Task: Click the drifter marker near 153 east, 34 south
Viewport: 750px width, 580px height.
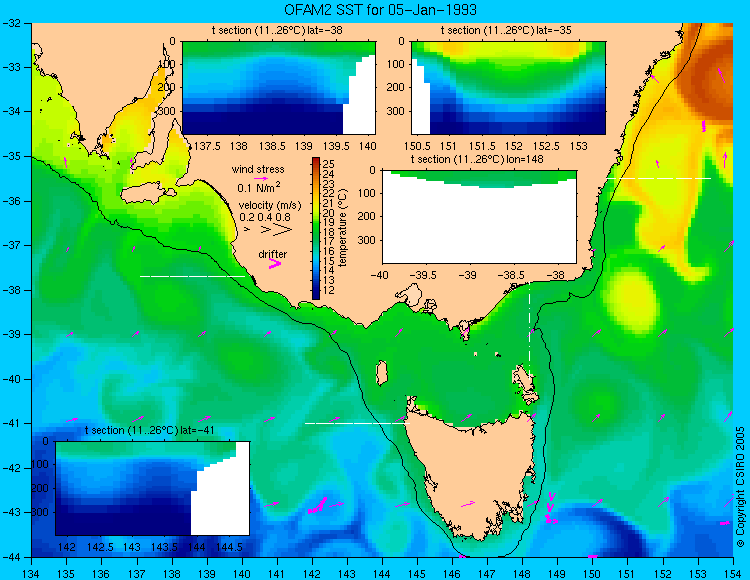Action: click(x=704, y=126)
